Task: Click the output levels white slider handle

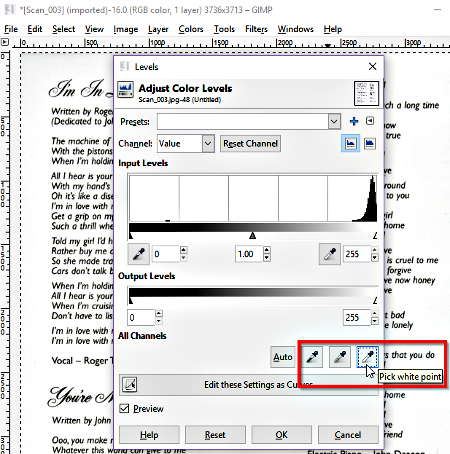Action: point(375,301)
